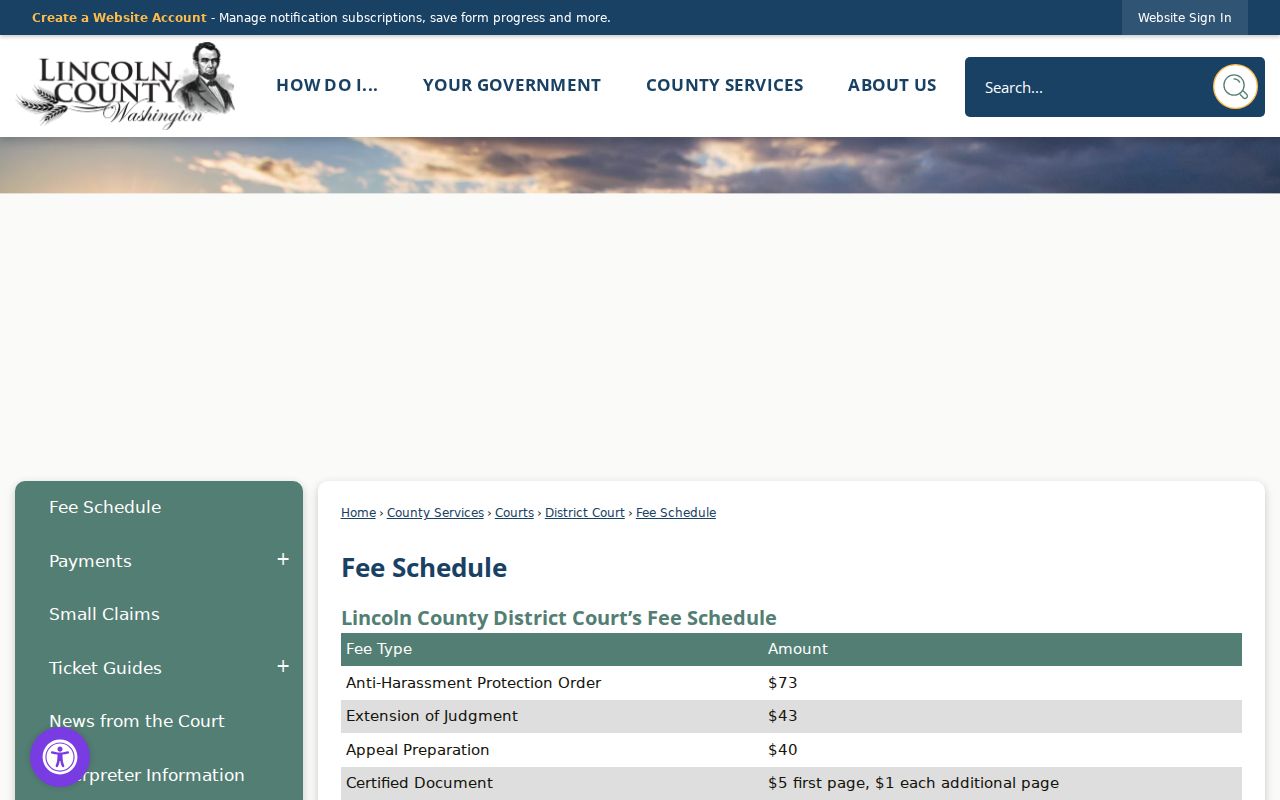Expand the Ticket Guides submenu plus sign
This screenshot has height=800, width=1280.
(x=283, y=667)
